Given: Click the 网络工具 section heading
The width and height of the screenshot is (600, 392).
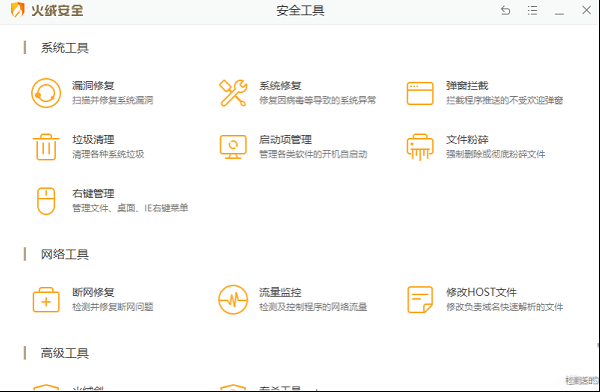Looking at the screenshot, I should [x=65, y=254].
